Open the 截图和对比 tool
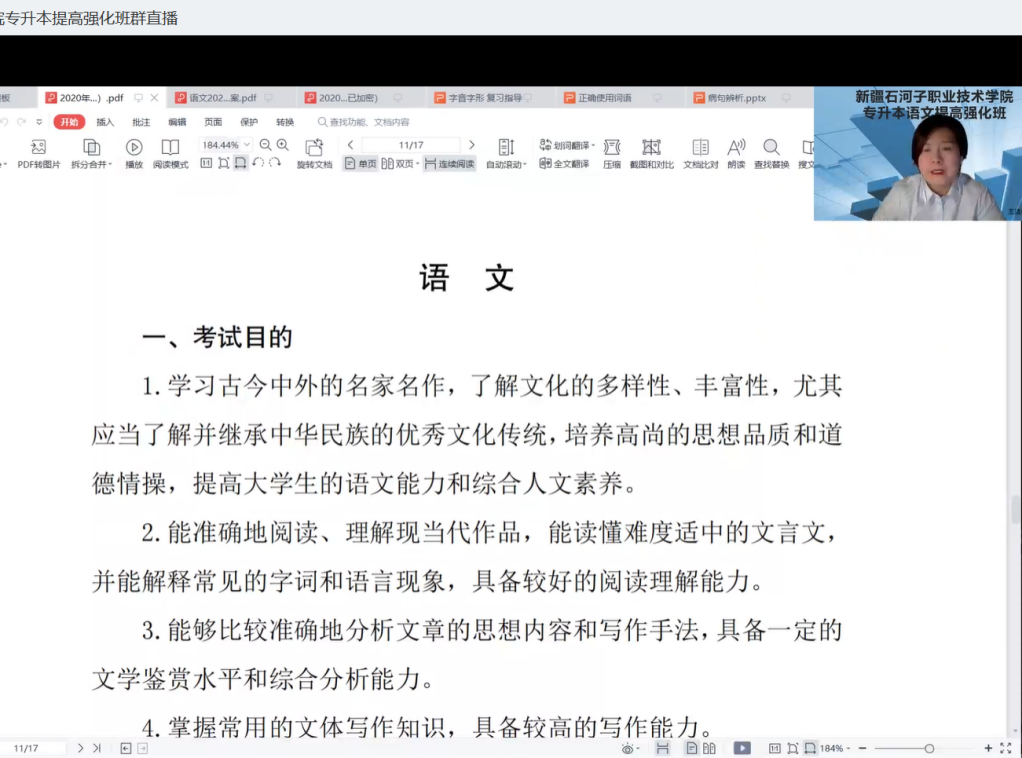Screen dimensions: 1022x758 coord(651,148)
